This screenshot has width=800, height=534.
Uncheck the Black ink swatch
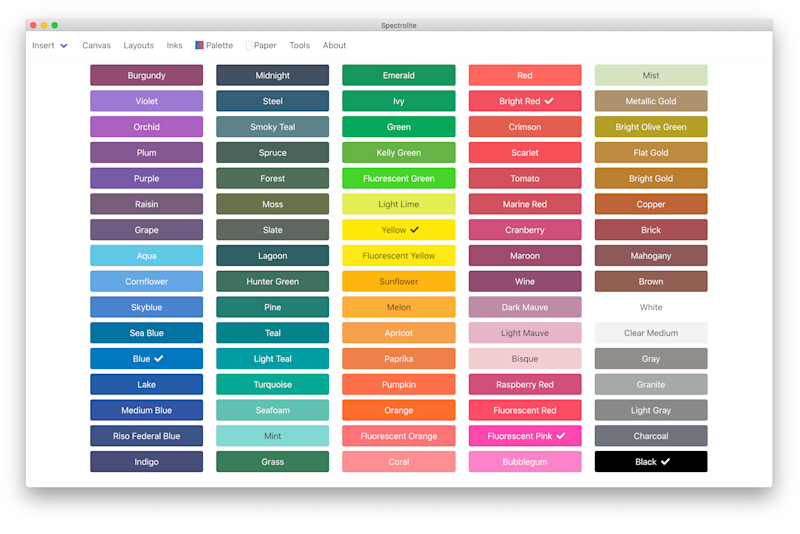[651, 462]
